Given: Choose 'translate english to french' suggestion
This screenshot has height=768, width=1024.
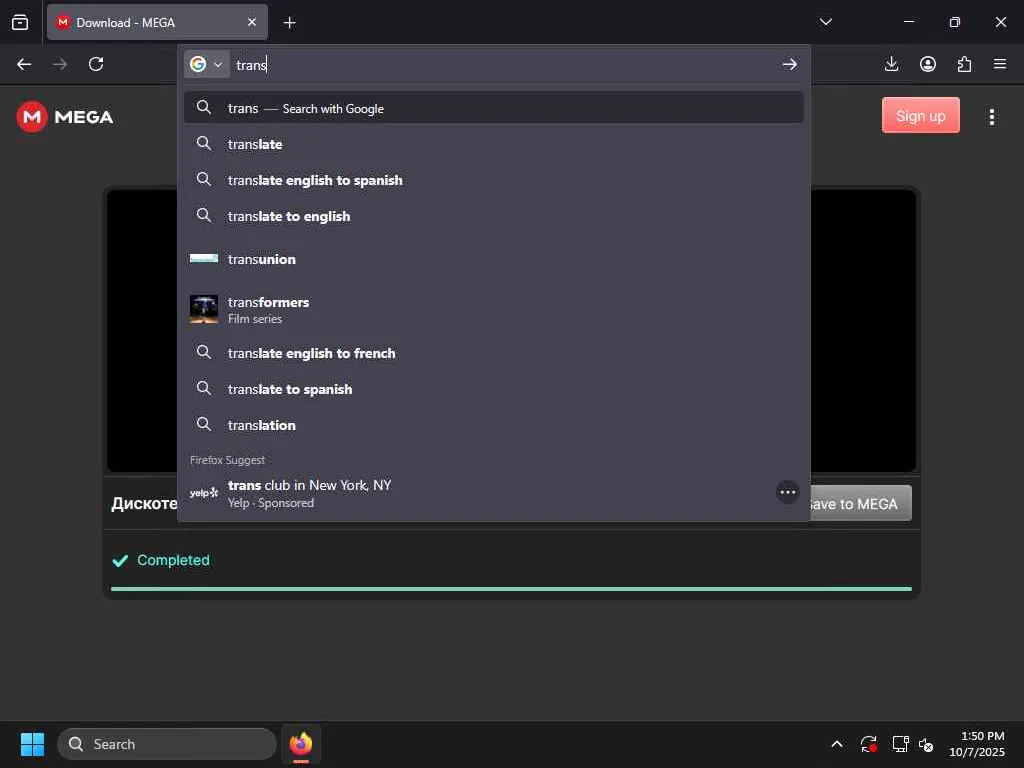Looking at the screenshot, I should [x=494, y=353].
